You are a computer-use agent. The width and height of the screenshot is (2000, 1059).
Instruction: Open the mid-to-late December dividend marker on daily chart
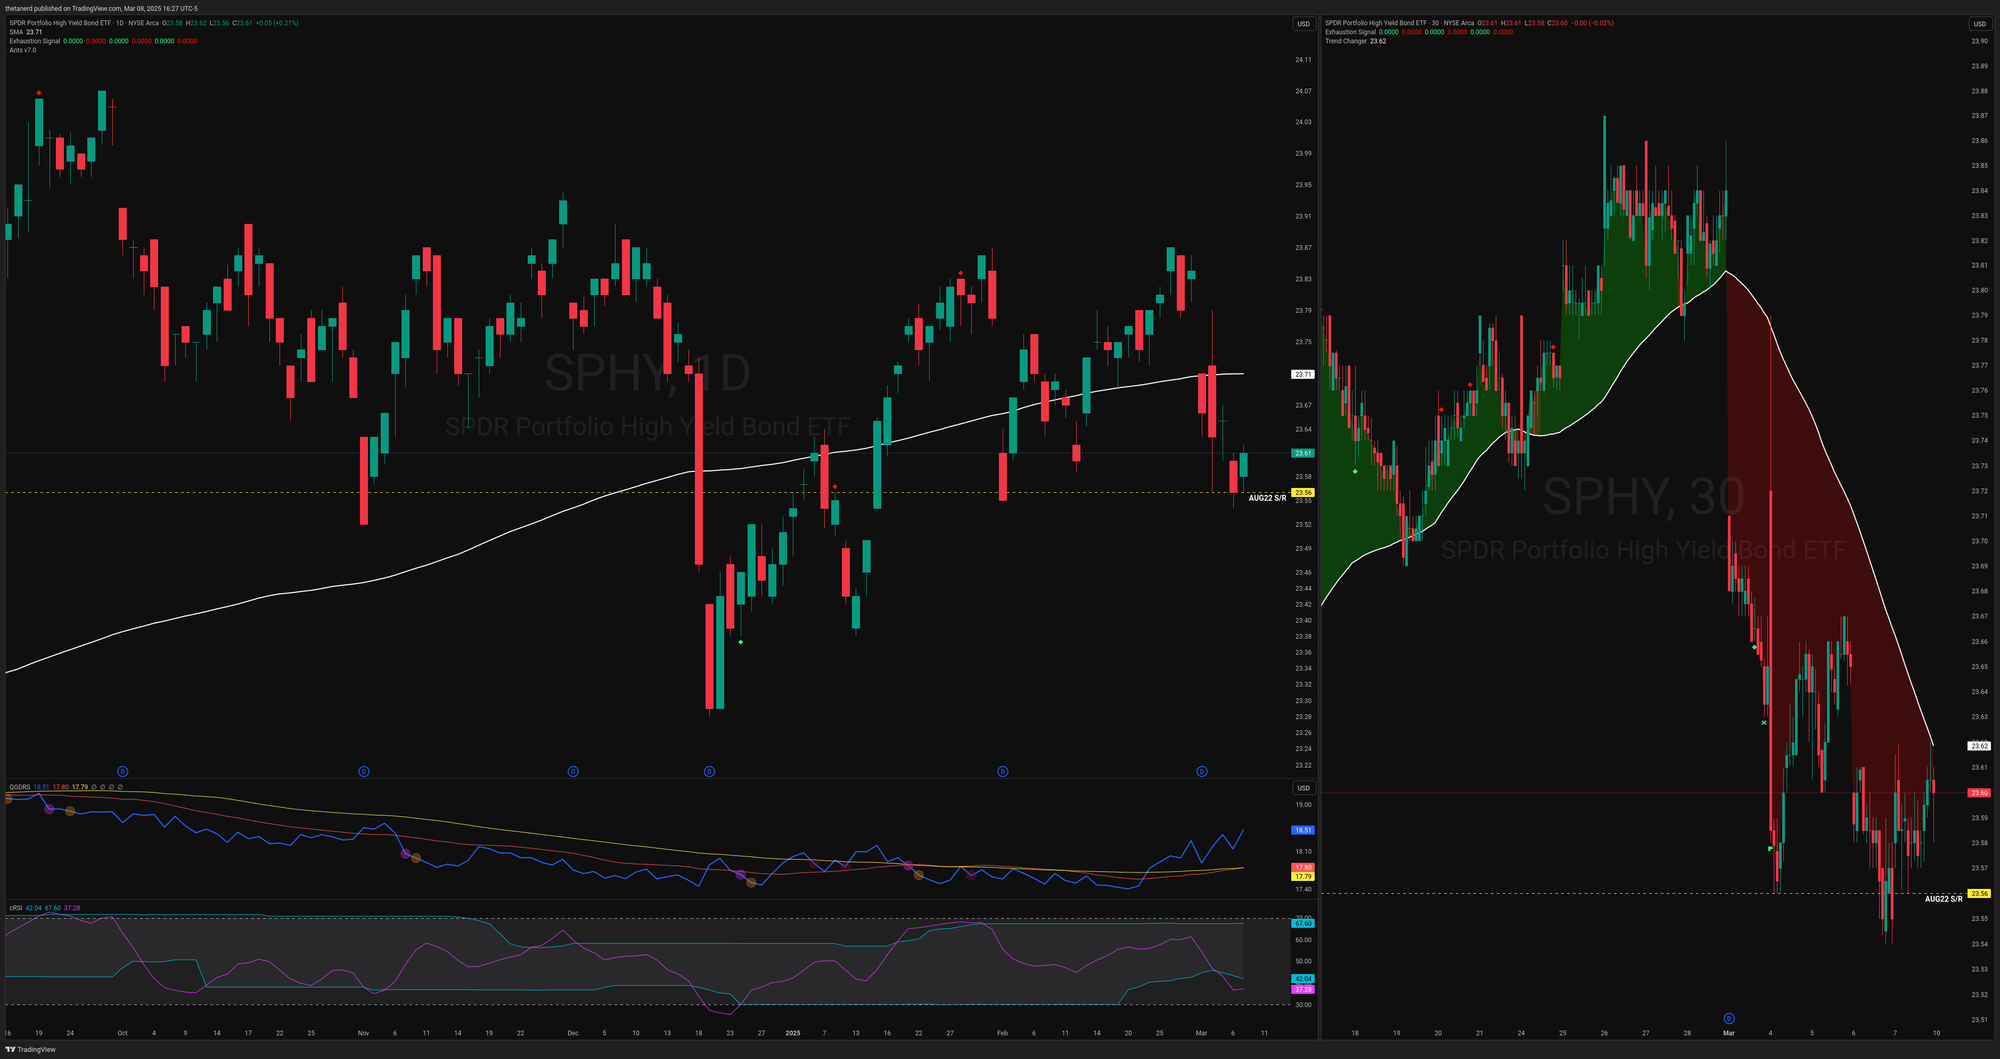coord(709,771)
